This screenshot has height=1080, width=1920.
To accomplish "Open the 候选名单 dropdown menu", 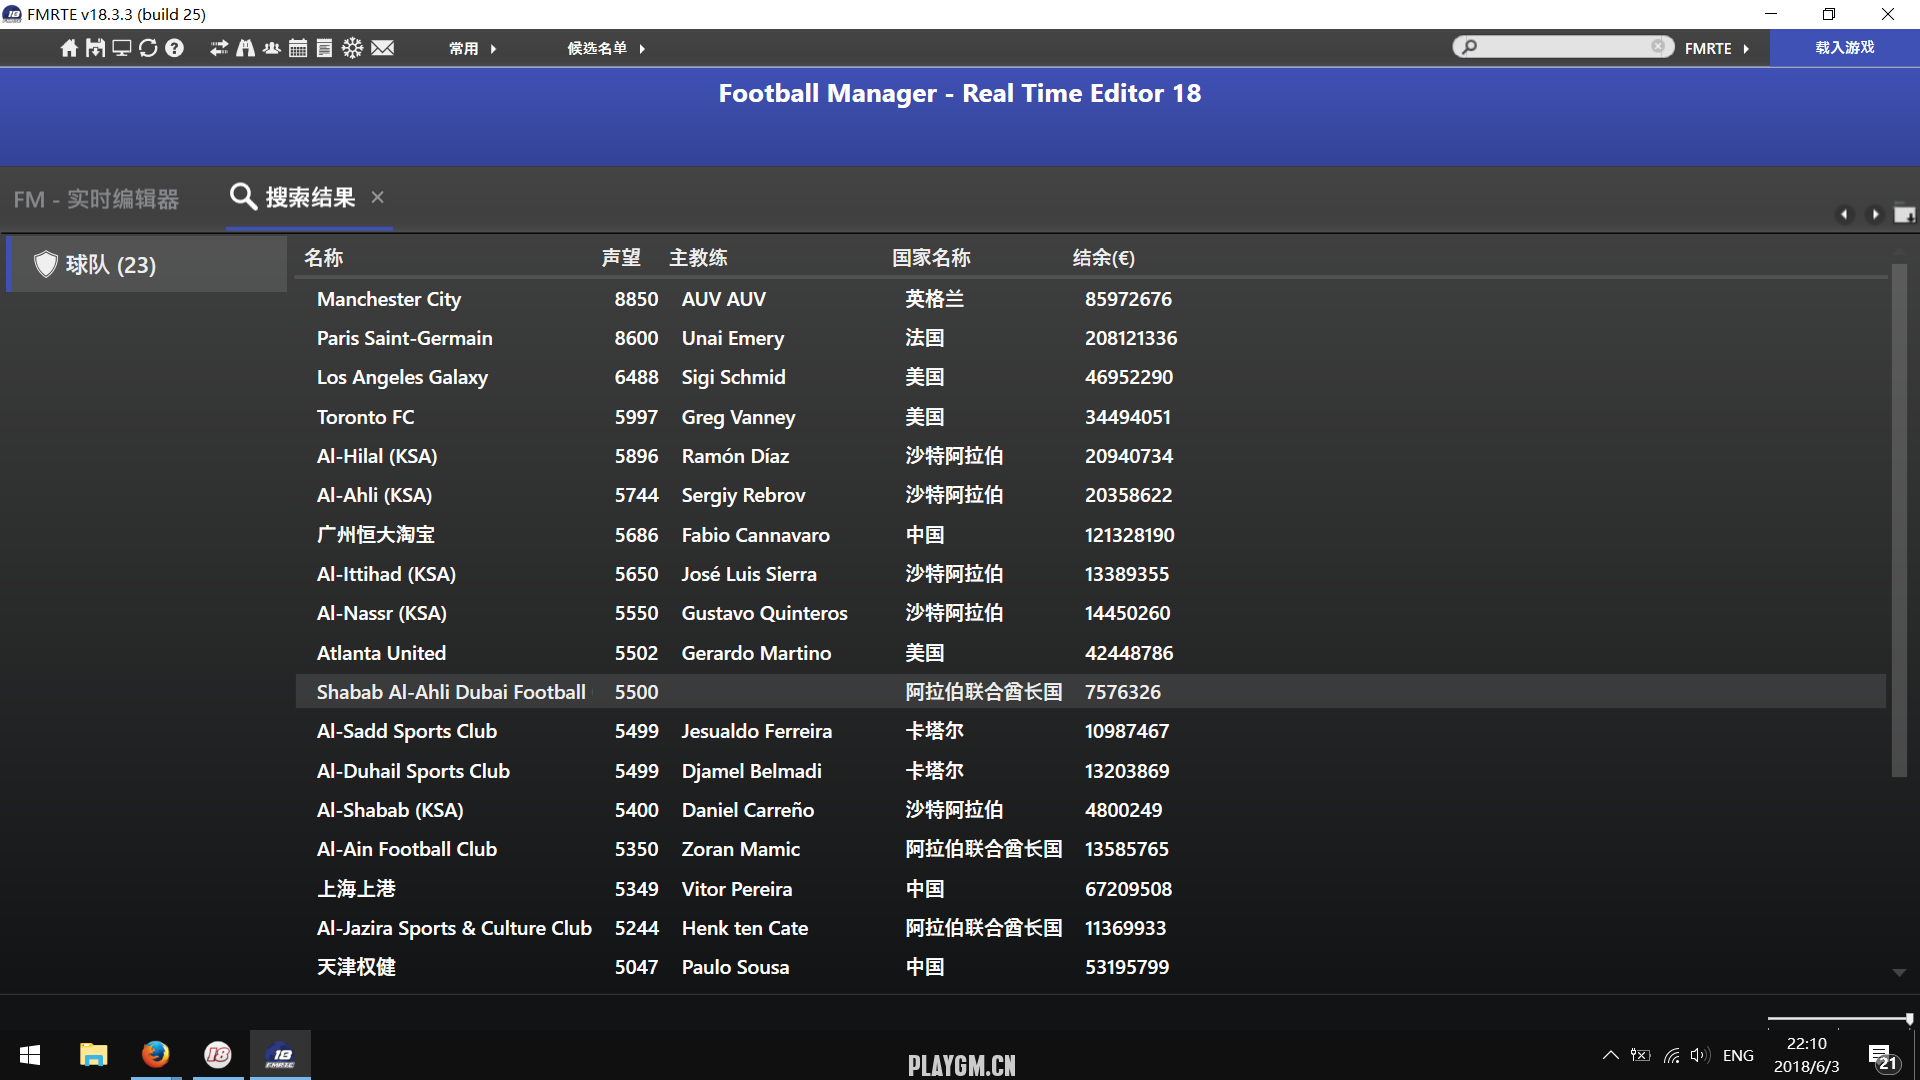I will pyautogui.click(x=606, y=48).
